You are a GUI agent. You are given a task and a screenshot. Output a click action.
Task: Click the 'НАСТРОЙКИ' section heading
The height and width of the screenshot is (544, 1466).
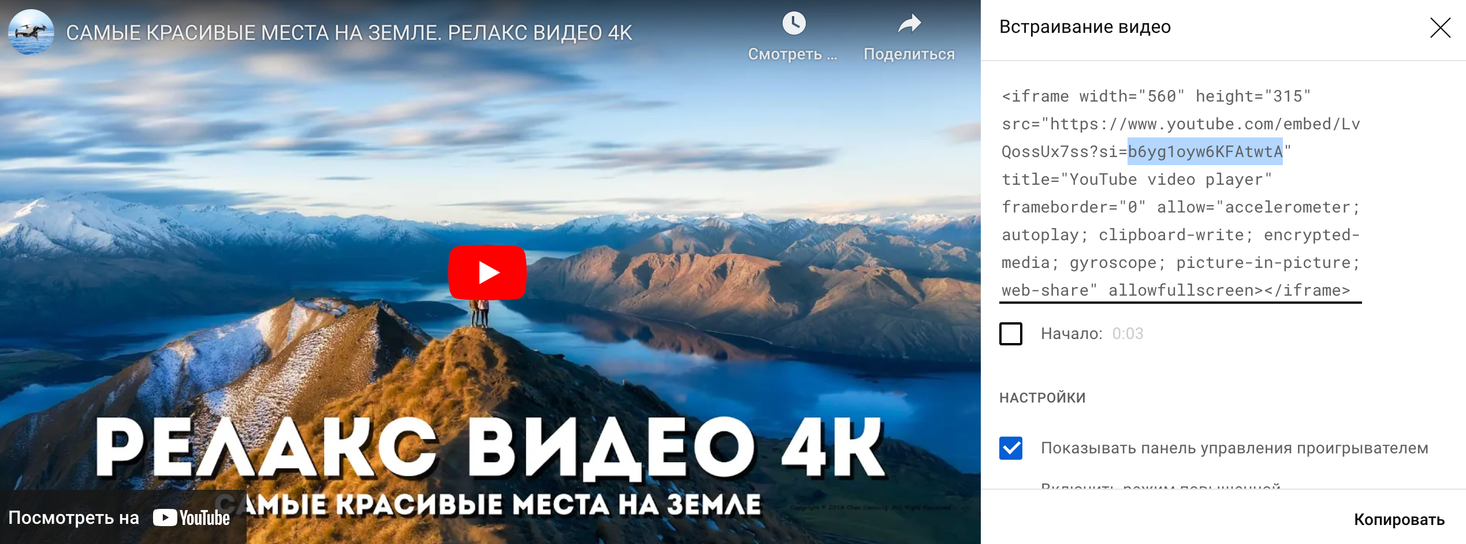coord(1042,398)
